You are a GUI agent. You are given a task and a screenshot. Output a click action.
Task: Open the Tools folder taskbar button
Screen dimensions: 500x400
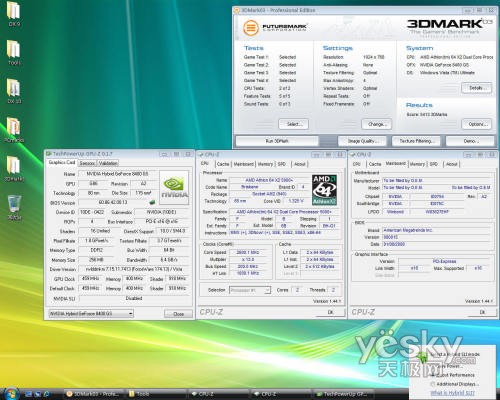click(156, 394)
